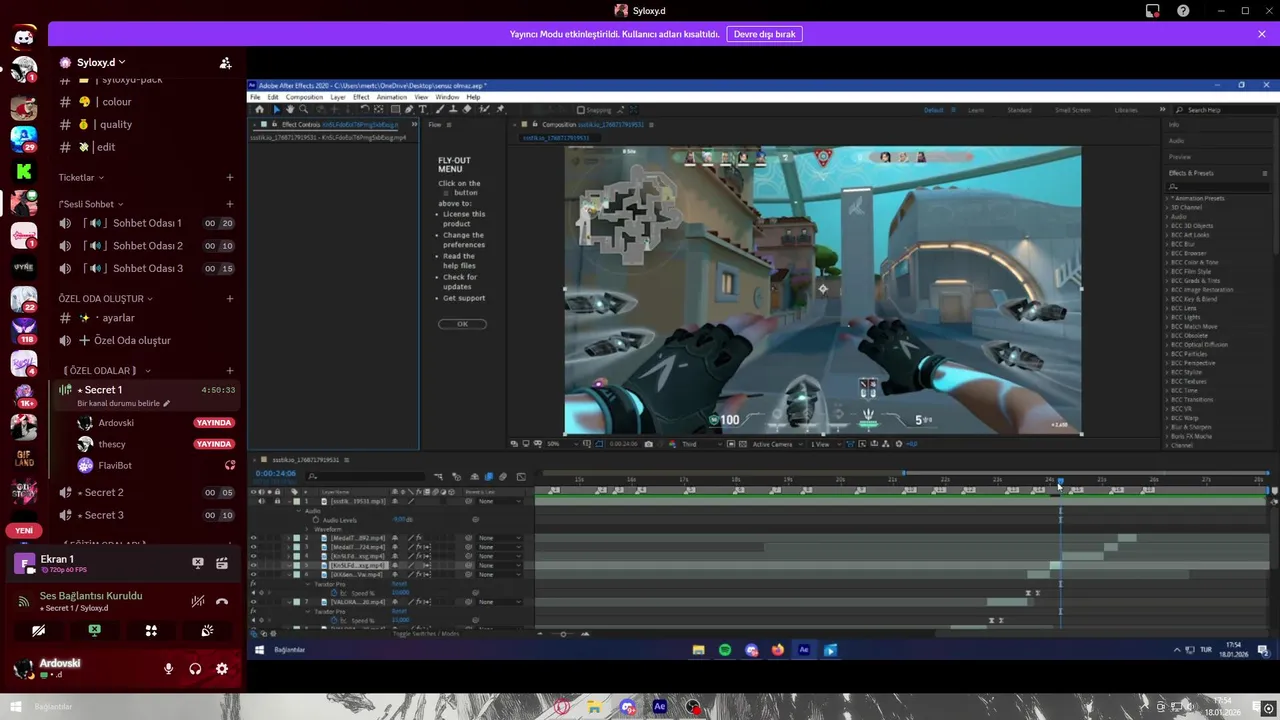
Task: Select the After Effects Hand tool
Action: coord(289,109)
